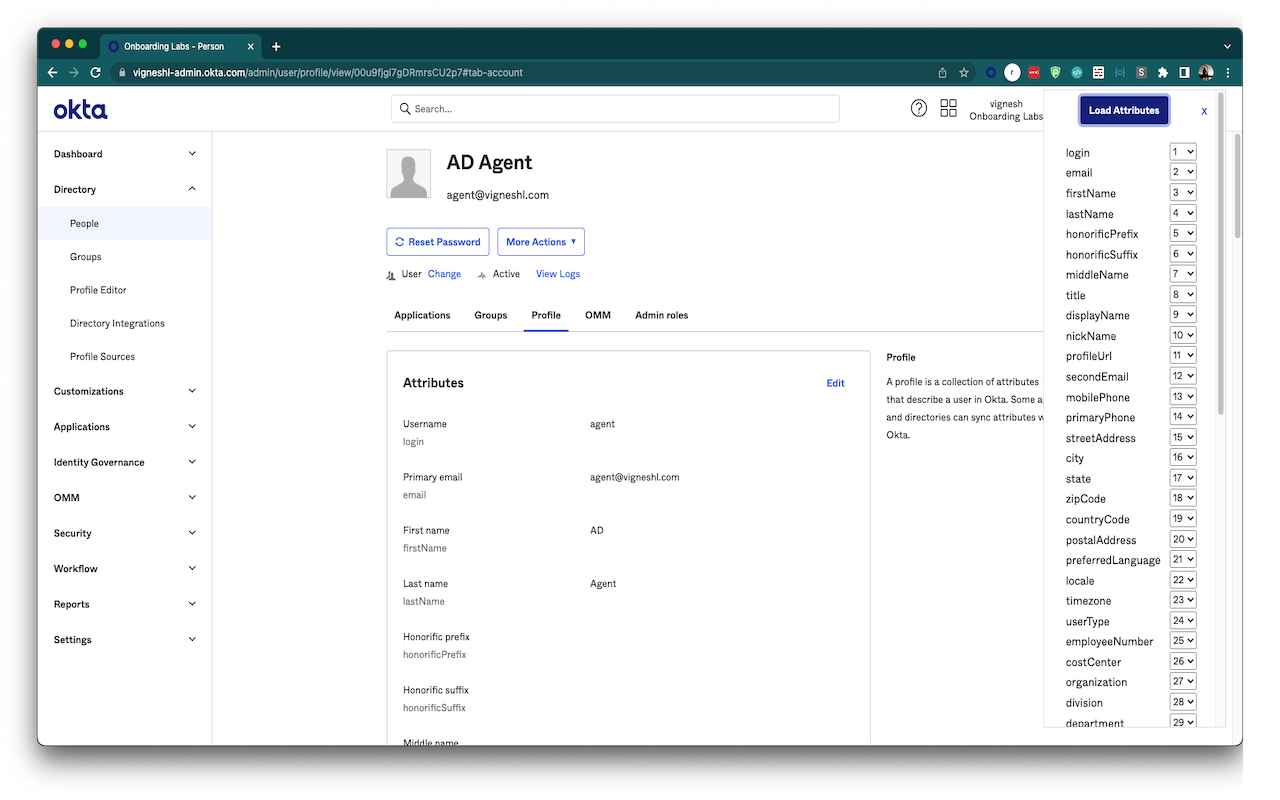Open the More Actions dropdown
The width and height of the screenshot is (1280, 800).
541,242
